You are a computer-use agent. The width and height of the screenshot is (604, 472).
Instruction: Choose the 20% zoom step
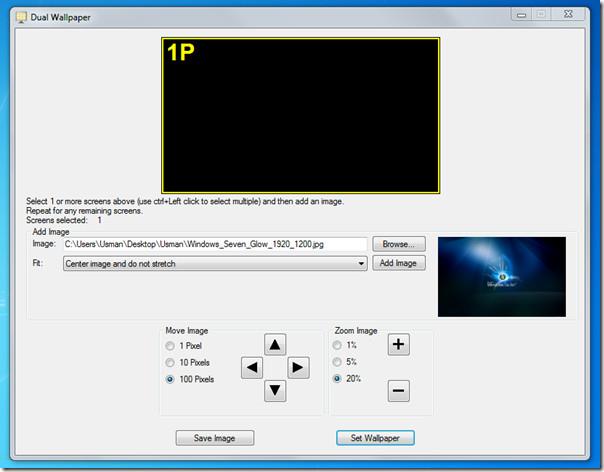coord(339,379)
